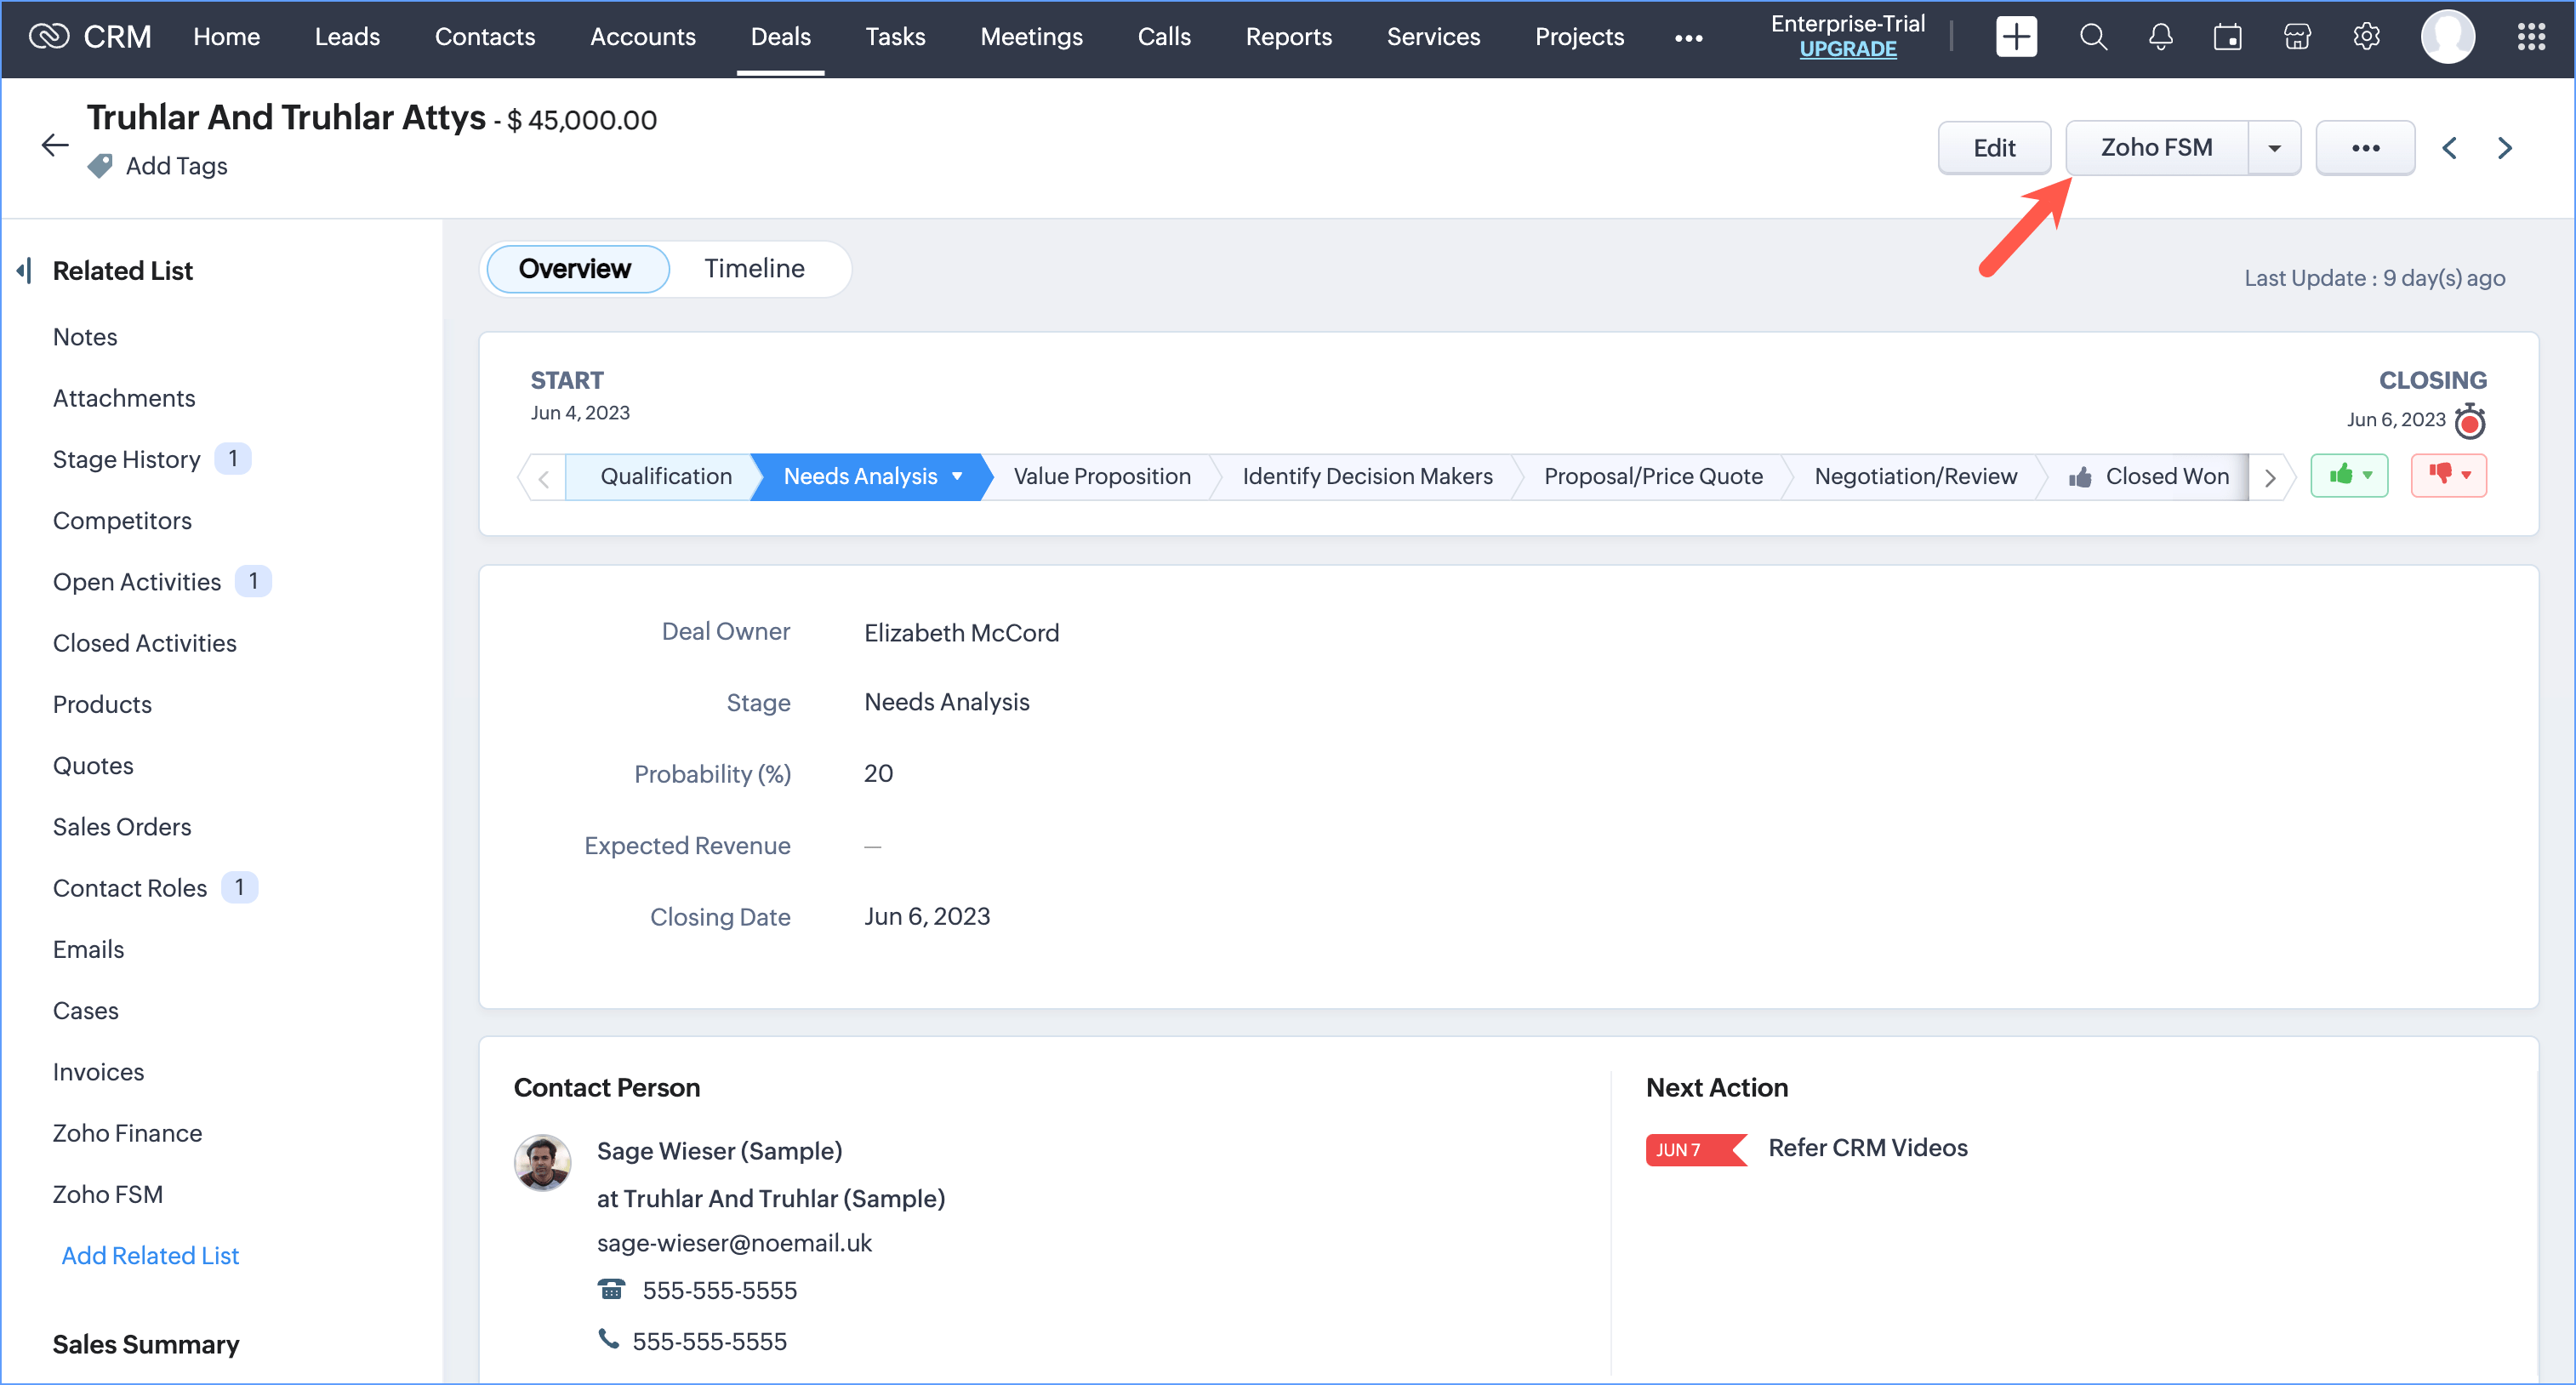
Task: Open the Reports menu tab
Action: [x=1288, y=37]
